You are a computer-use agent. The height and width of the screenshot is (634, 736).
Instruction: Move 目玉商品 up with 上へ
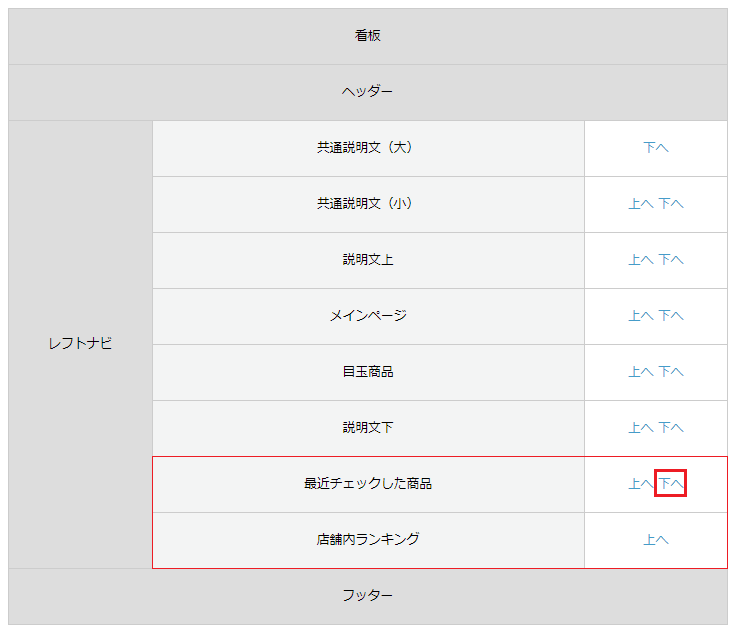click(x=641, y=372)
